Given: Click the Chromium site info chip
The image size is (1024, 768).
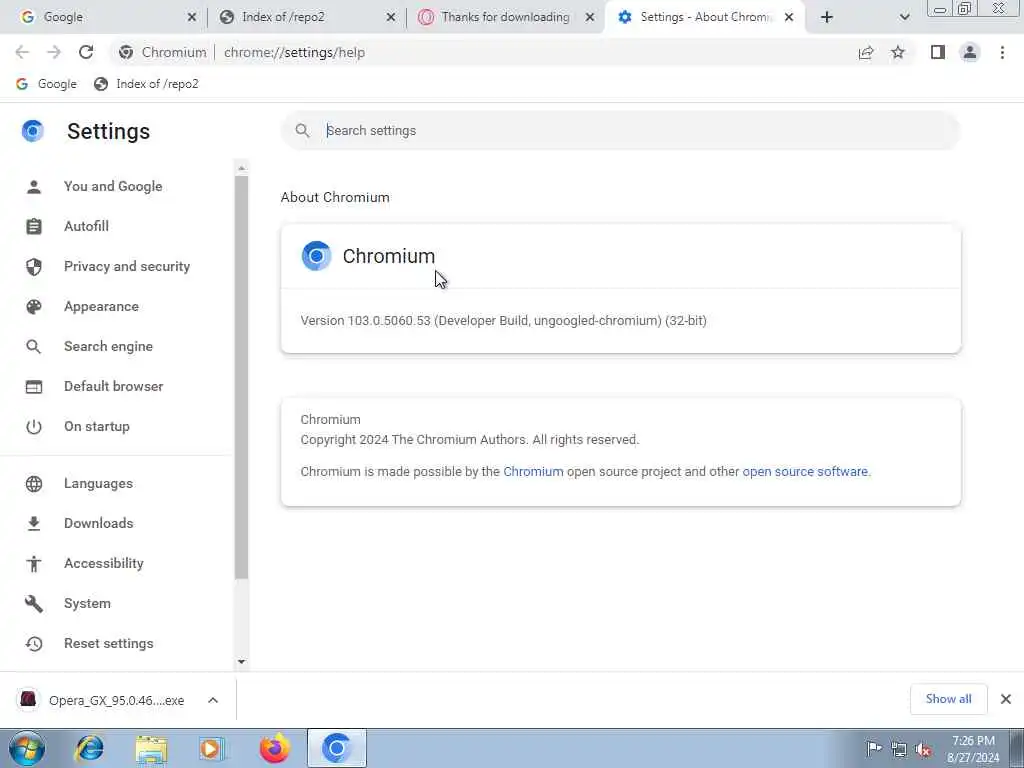Looking at the screenshot, I should click(163, 52).
